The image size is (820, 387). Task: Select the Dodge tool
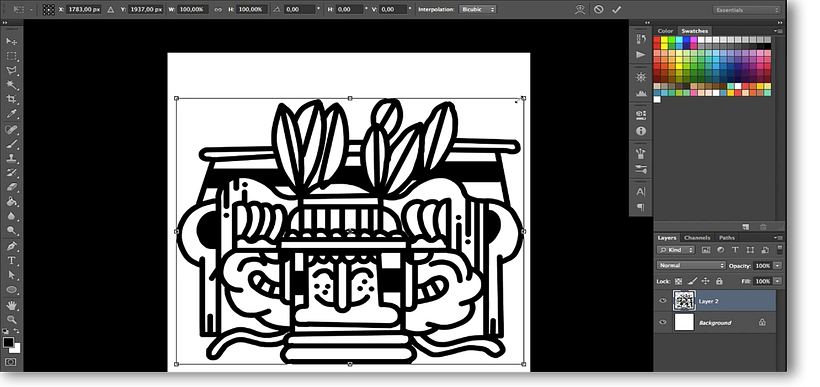click(x=12, y=231)
